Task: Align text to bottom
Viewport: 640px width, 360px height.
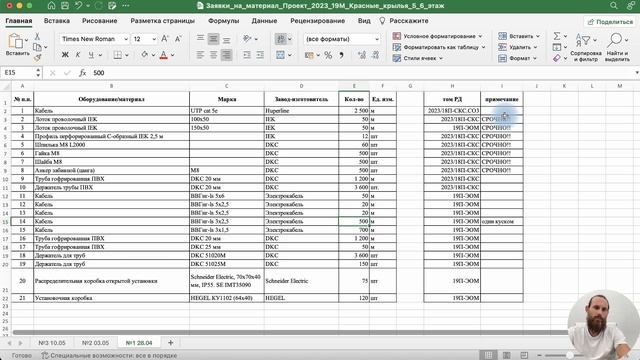Action: (227, 39)
